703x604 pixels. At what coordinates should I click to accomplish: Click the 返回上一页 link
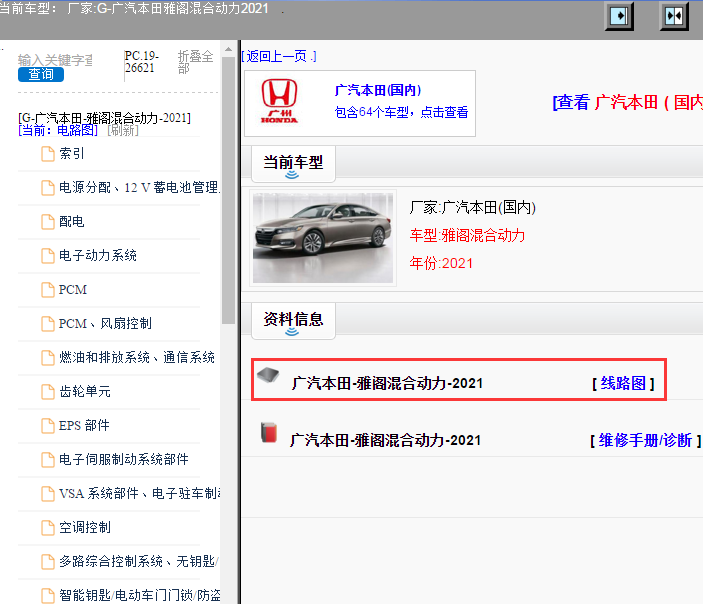278,56
